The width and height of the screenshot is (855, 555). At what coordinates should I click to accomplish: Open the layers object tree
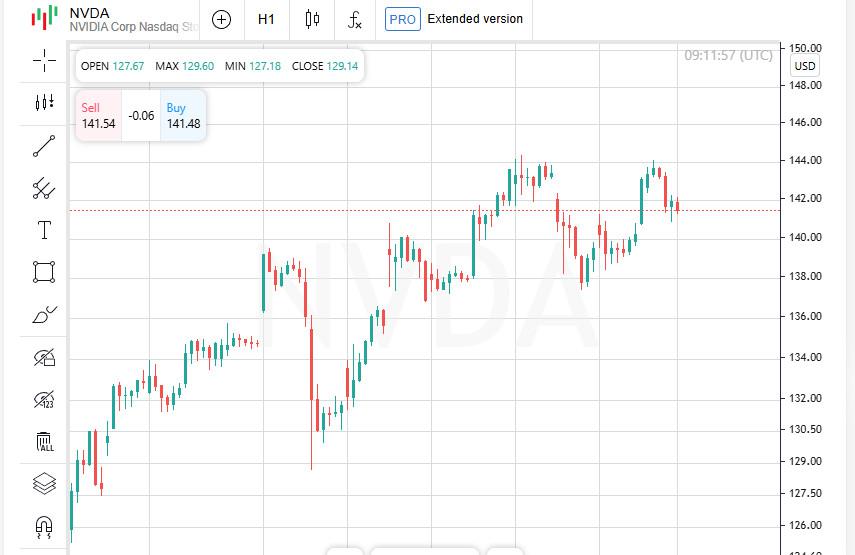point(44,484)
